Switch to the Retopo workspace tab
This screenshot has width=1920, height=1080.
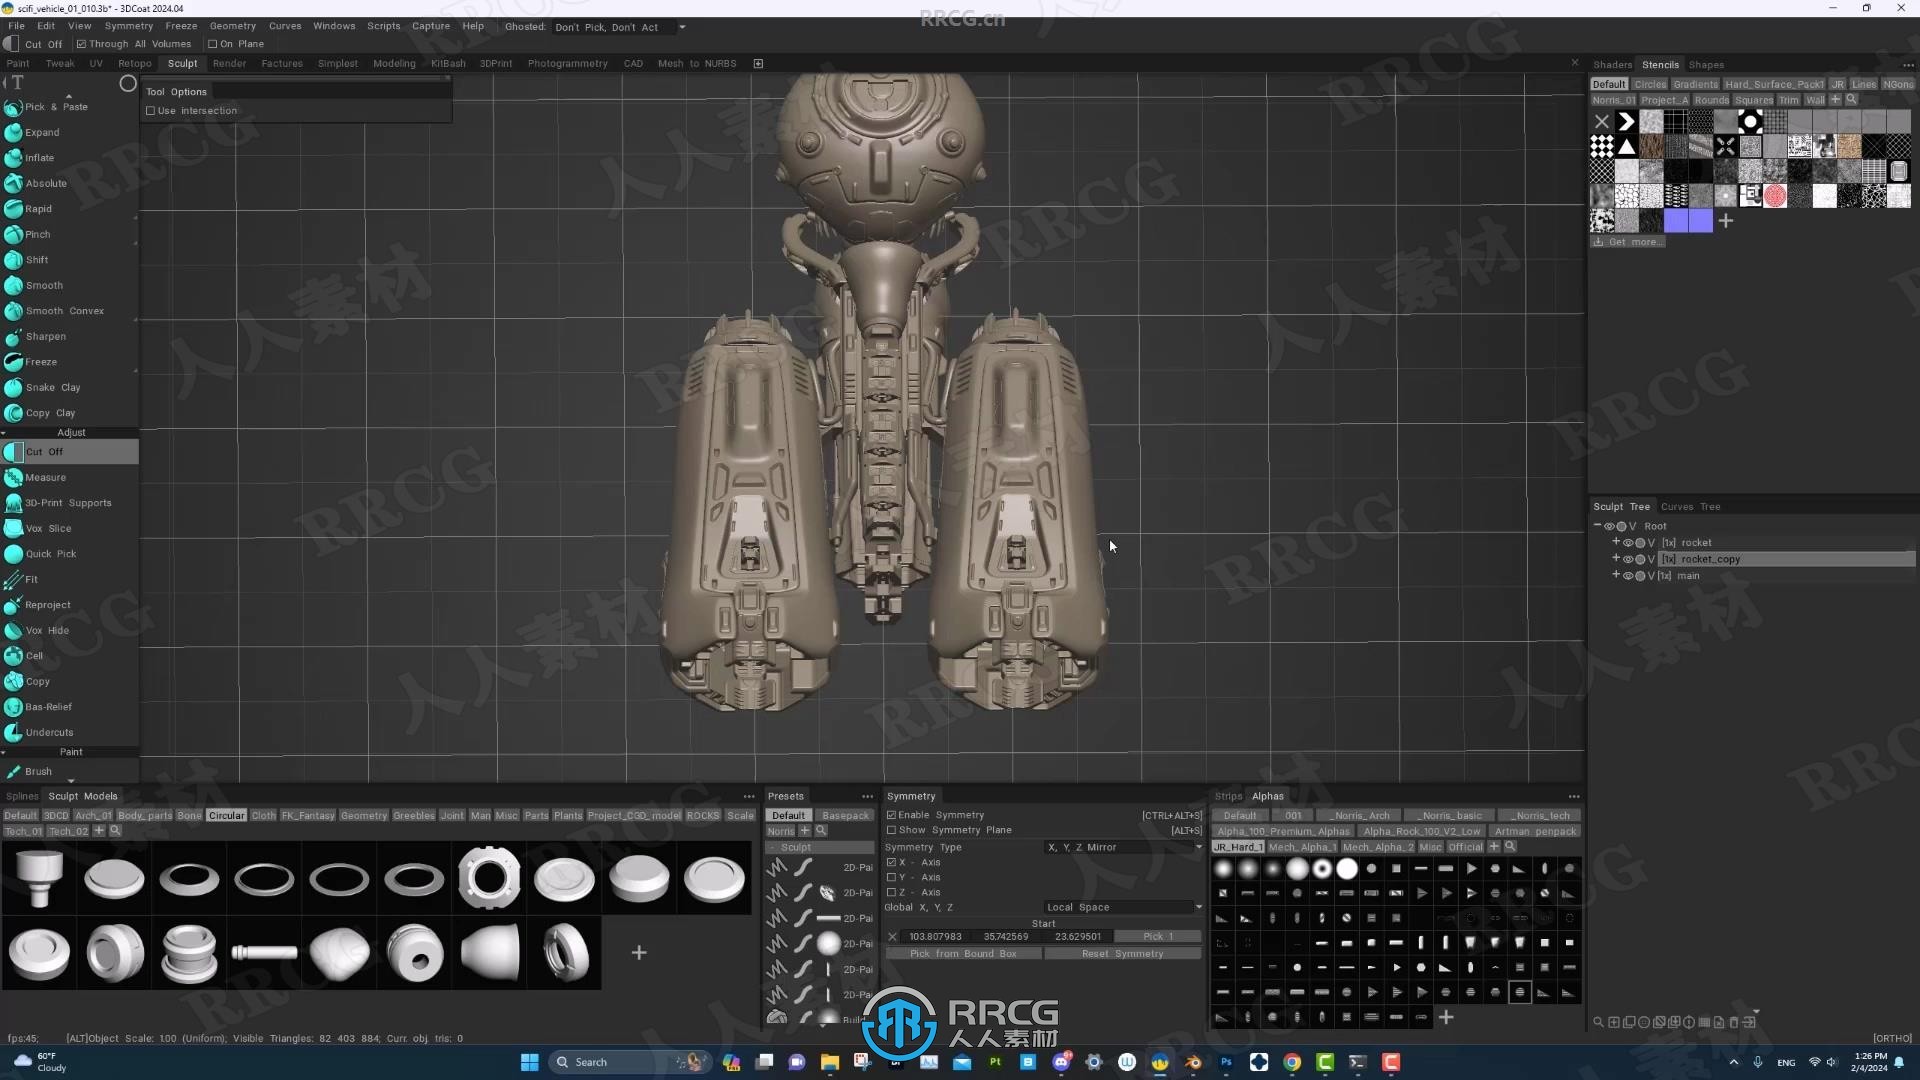tap(135, 63)
